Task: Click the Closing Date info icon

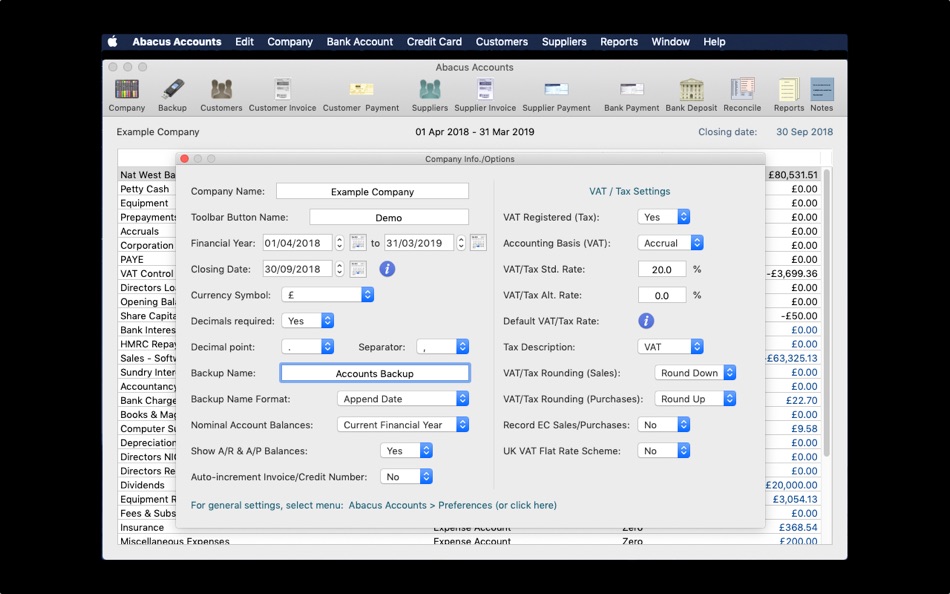Action: coord(387,269)
